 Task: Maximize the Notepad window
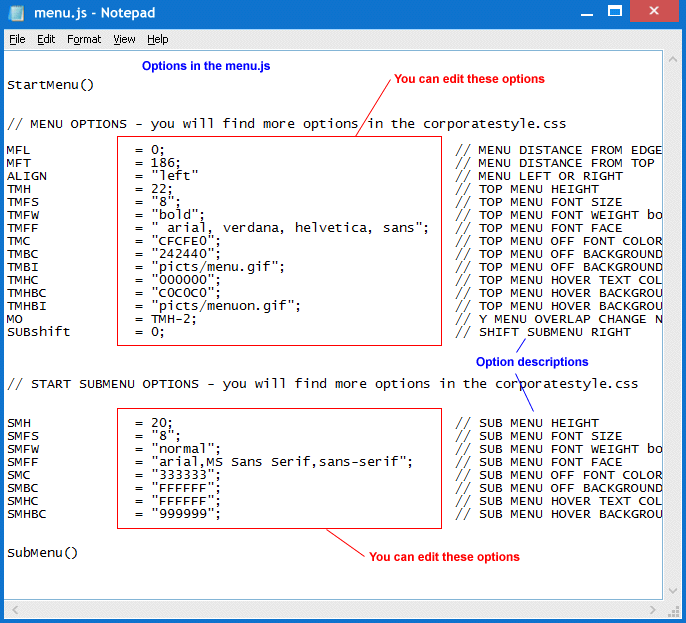(x=614, y=11)
